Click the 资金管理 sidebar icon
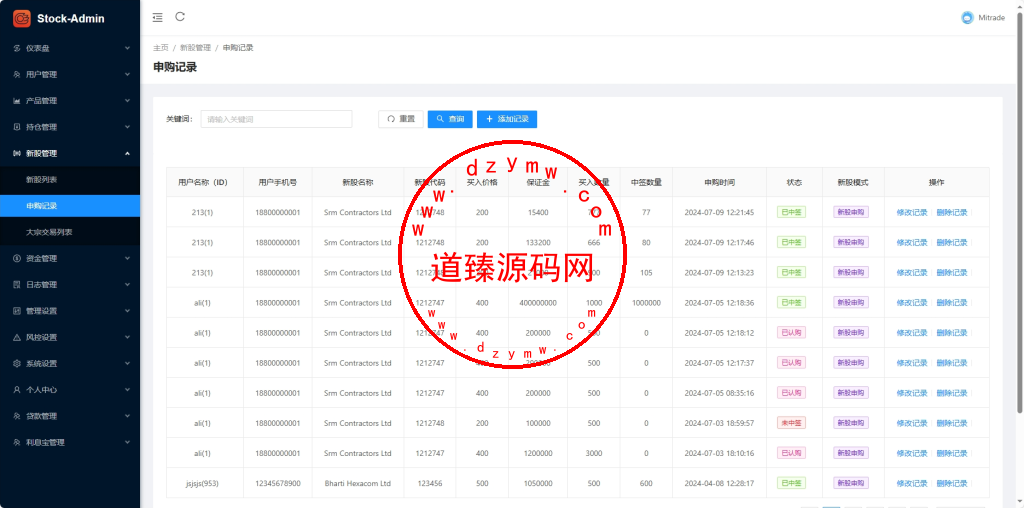Image resolution: width=1024 pixels, height=508 pixels. pos(17,259)
